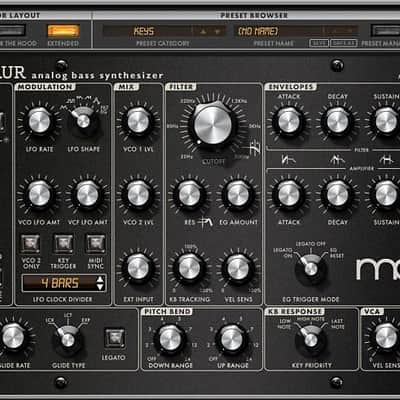Click the LFO Rate knob
The width and height of the screenshot is (400, 400).
tap(39, 121)
